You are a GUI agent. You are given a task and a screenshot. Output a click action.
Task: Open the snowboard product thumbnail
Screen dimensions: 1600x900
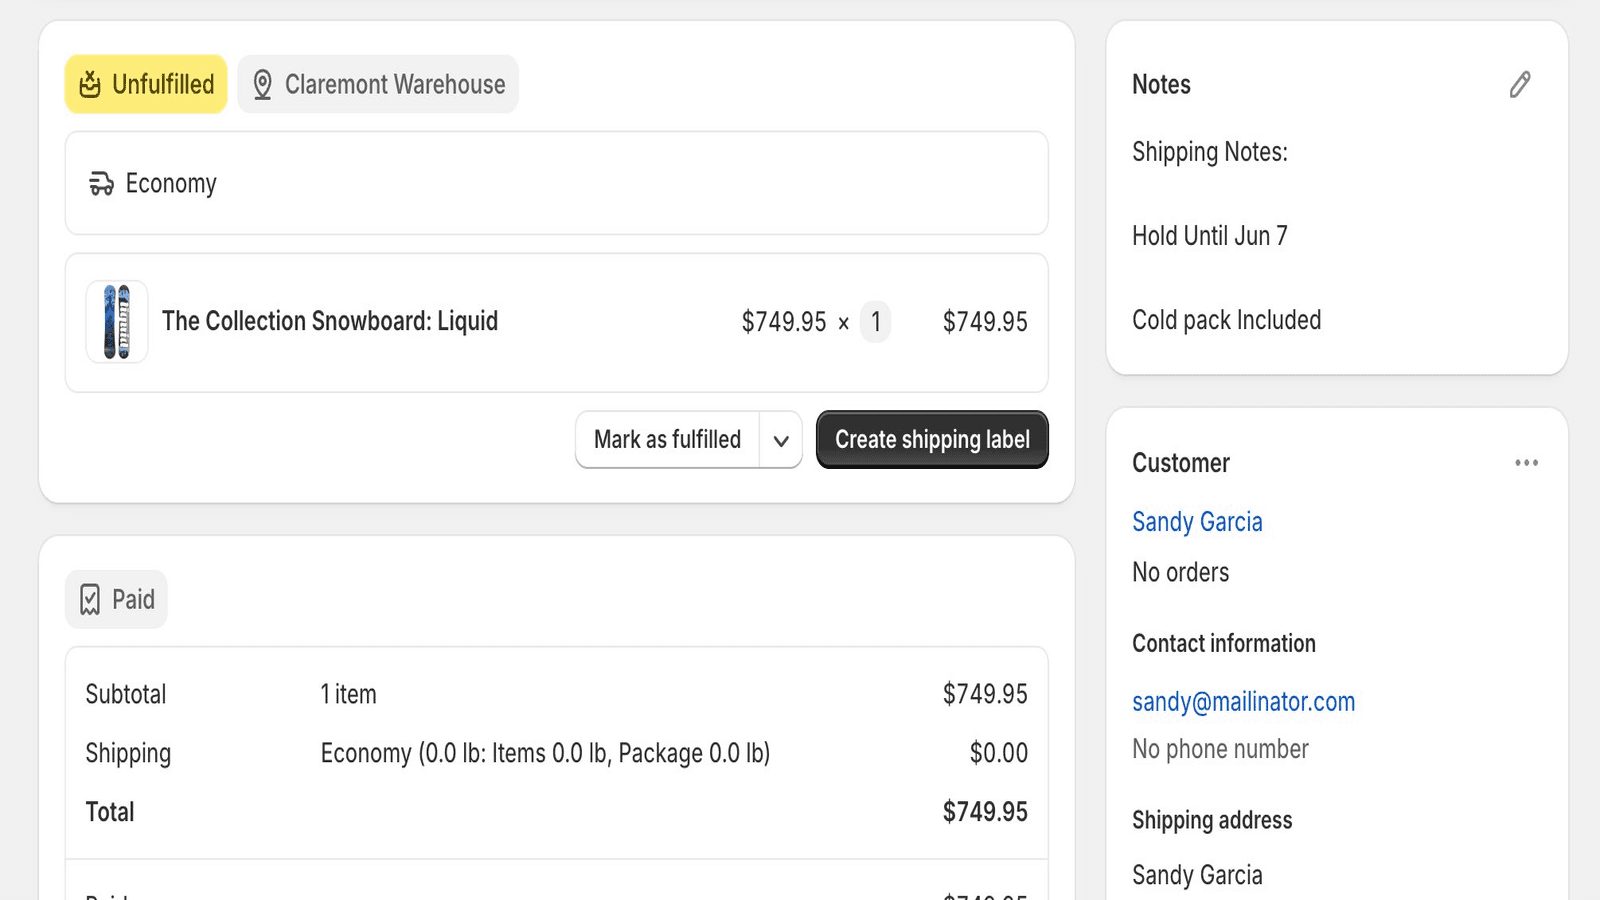117,321
